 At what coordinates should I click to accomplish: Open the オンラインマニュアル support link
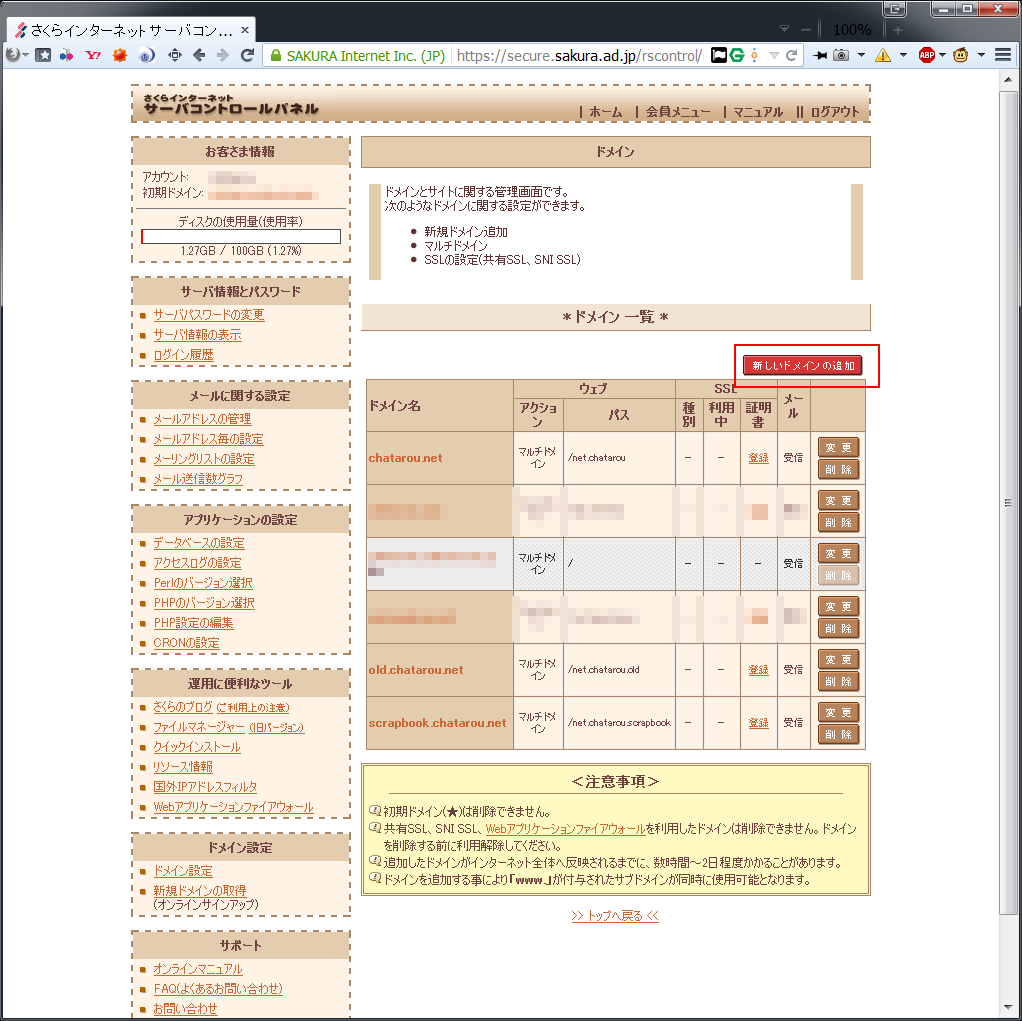[197, 969]
